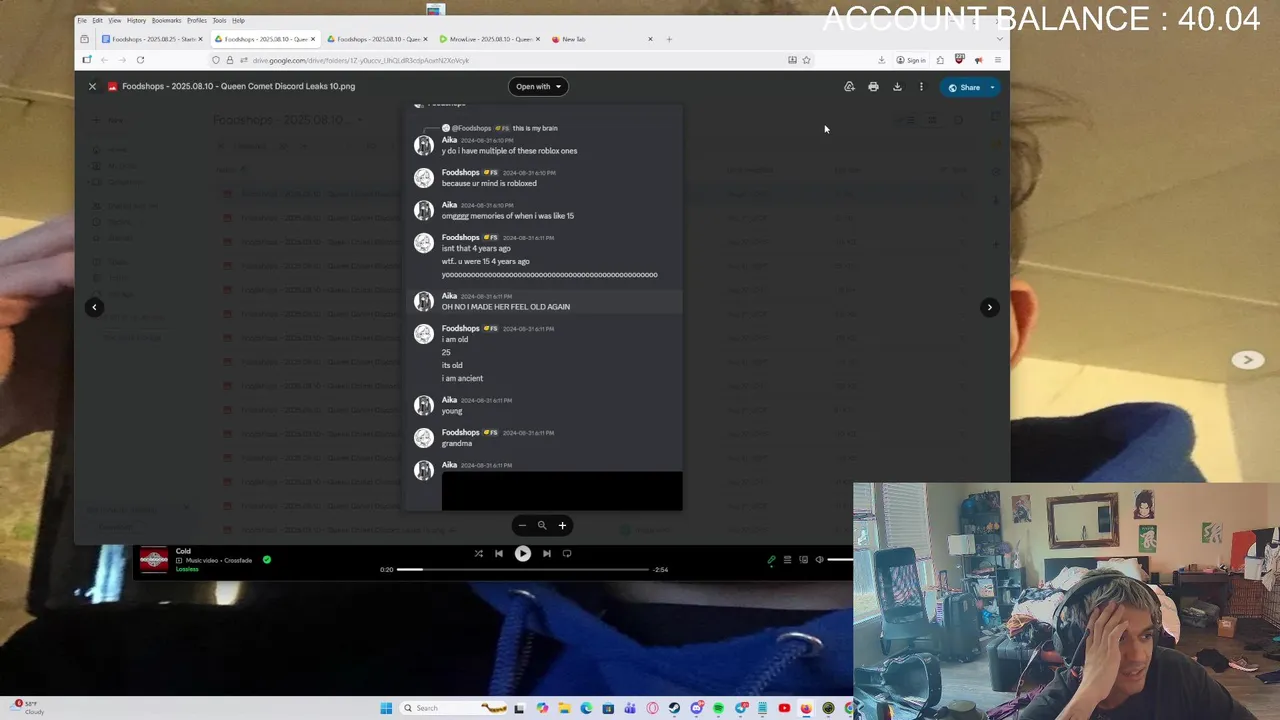
Task: Play the song Cold
Action: pos(522,553)
